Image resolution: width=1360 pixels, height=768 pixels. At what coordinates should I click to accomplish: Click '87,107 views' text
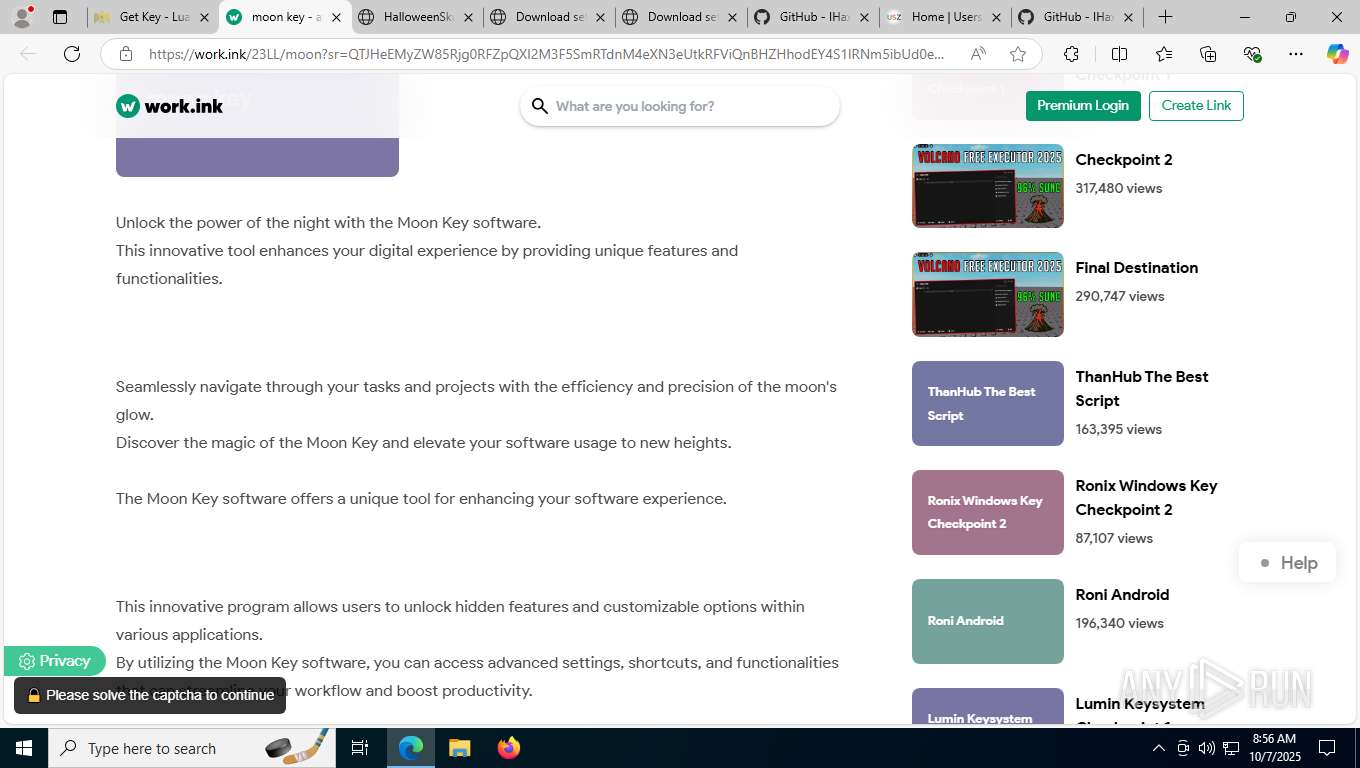[x=1114, y=538]
